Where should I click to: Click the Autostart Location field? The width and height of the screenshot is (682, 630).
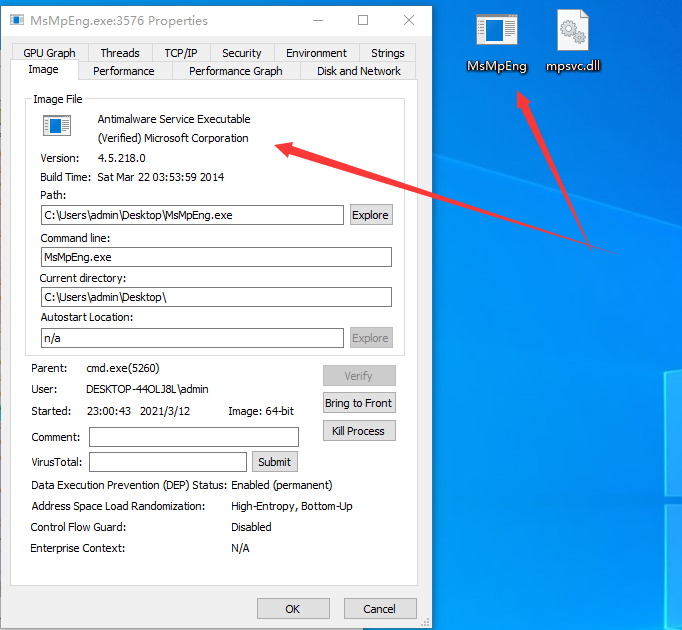(192, 338)
